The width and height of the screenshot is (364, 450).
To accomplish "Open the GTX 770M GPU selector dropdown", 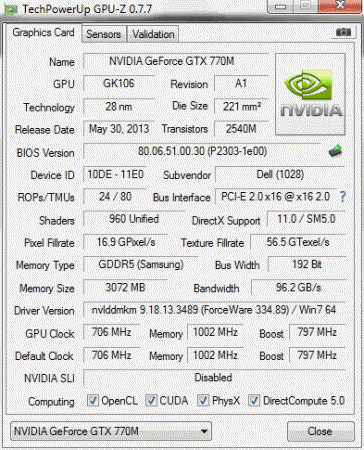I will (111, 431).
